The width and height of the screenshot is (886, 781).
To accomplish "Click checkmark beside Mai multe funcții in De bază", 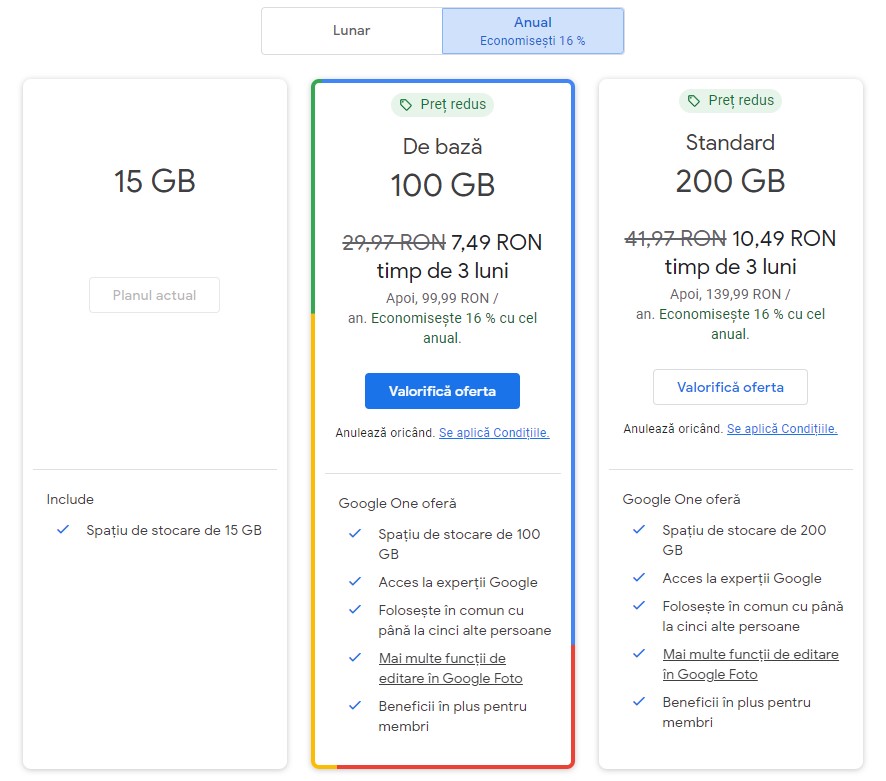I will (x=355, y=658).
